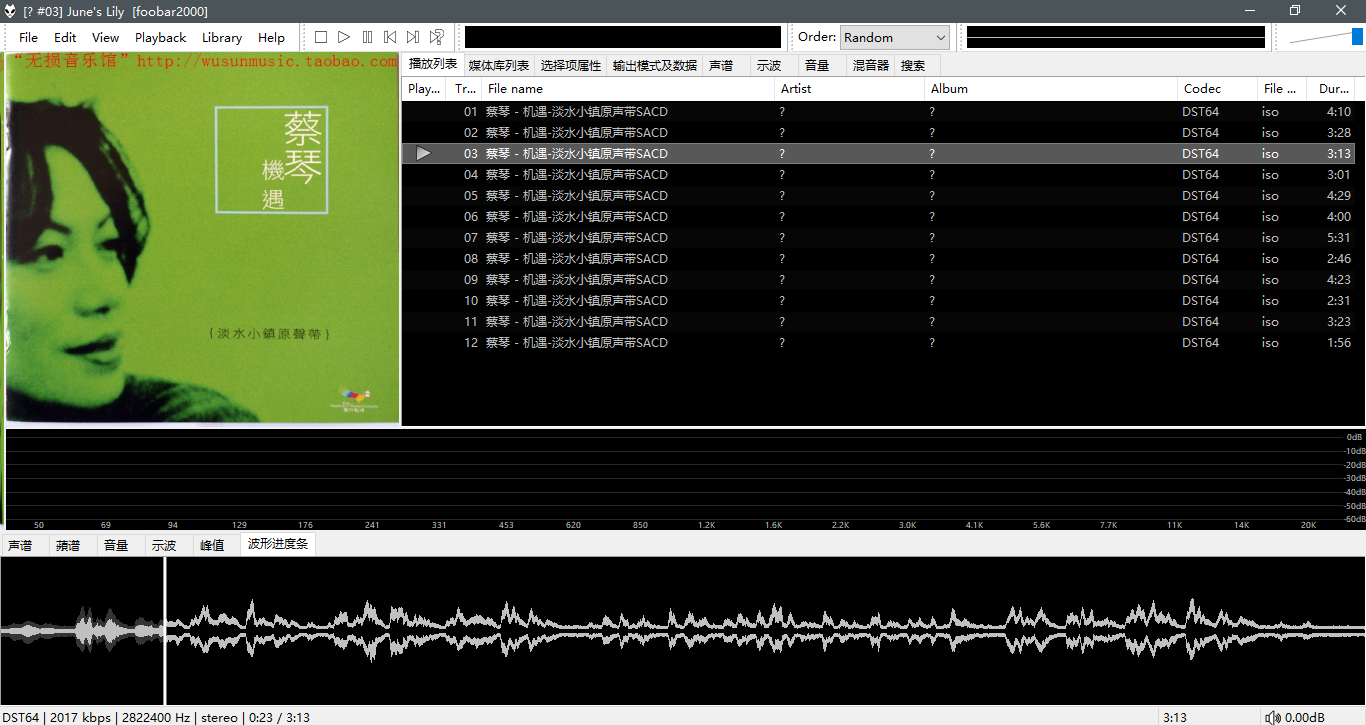Image resolution: width=1366 pixels, height=725 pixels.
Task: Sort playlist by the Codec column header
Action: coord(1216,88)
